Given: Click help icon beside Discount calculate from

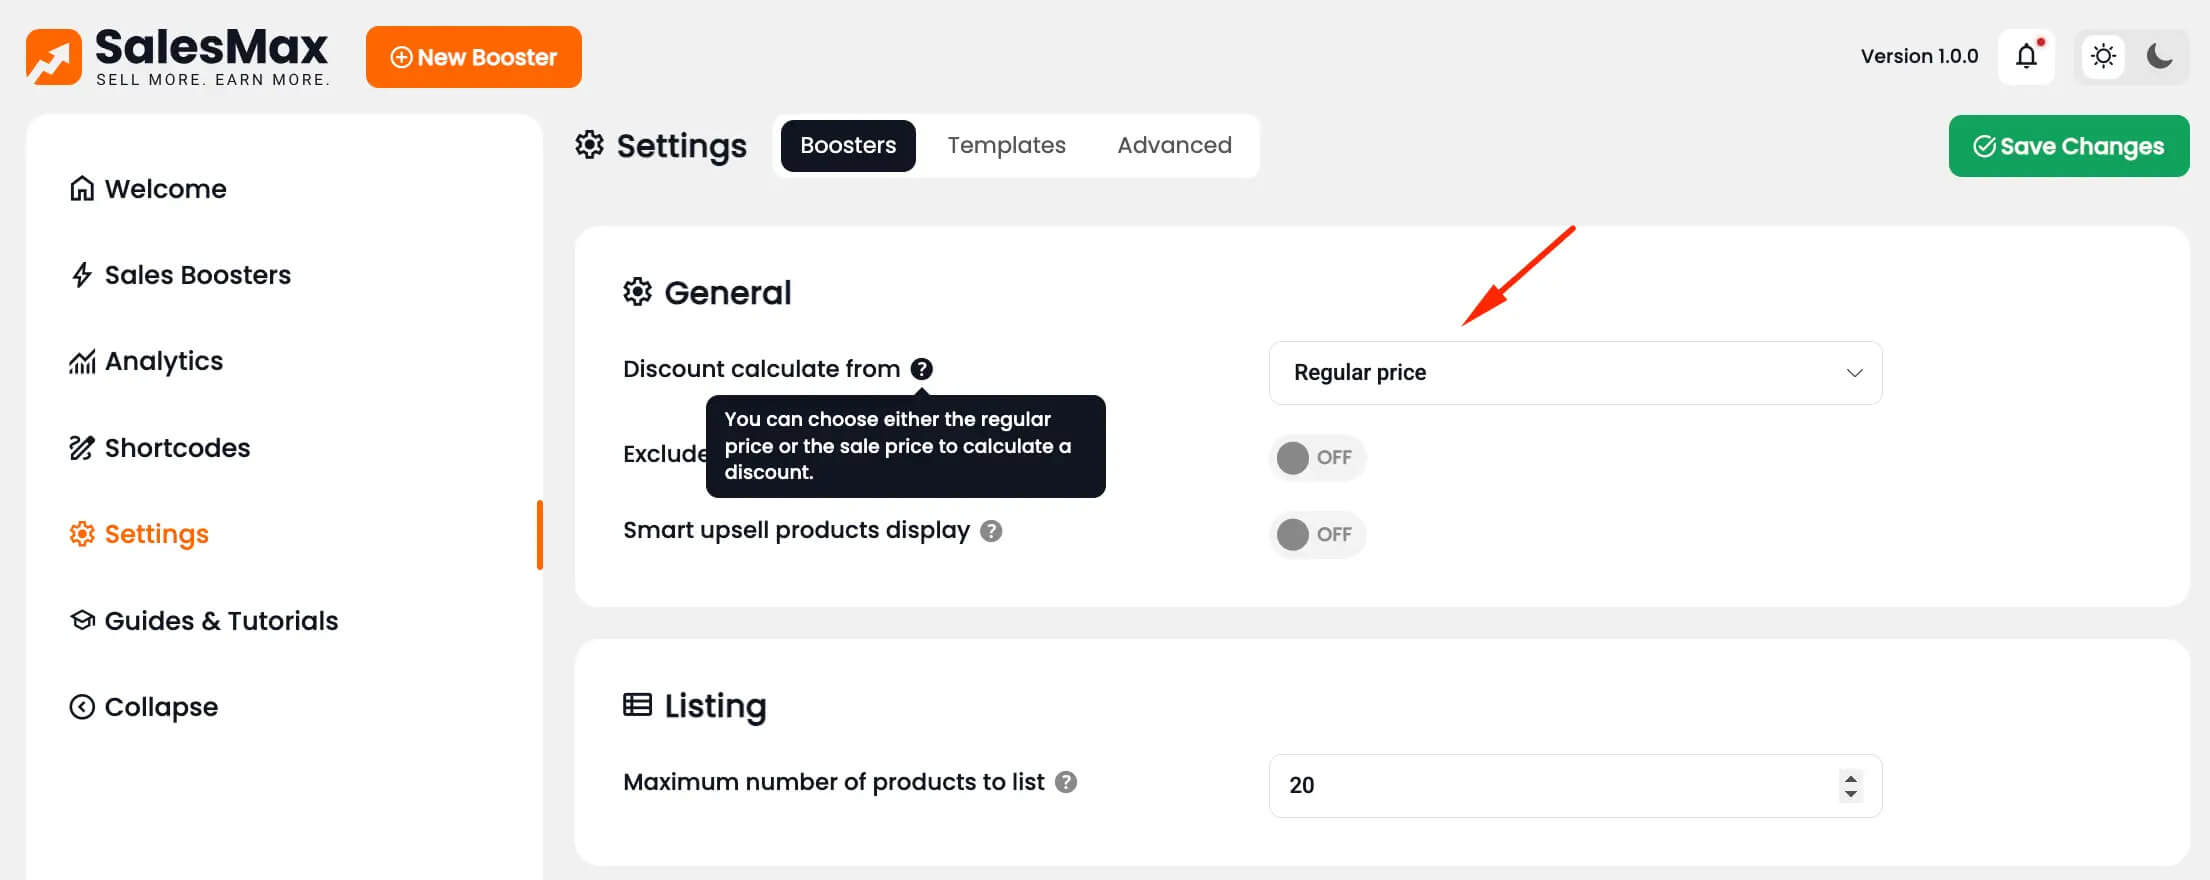Looking at the screenshot, I should [x=921, y=369].
